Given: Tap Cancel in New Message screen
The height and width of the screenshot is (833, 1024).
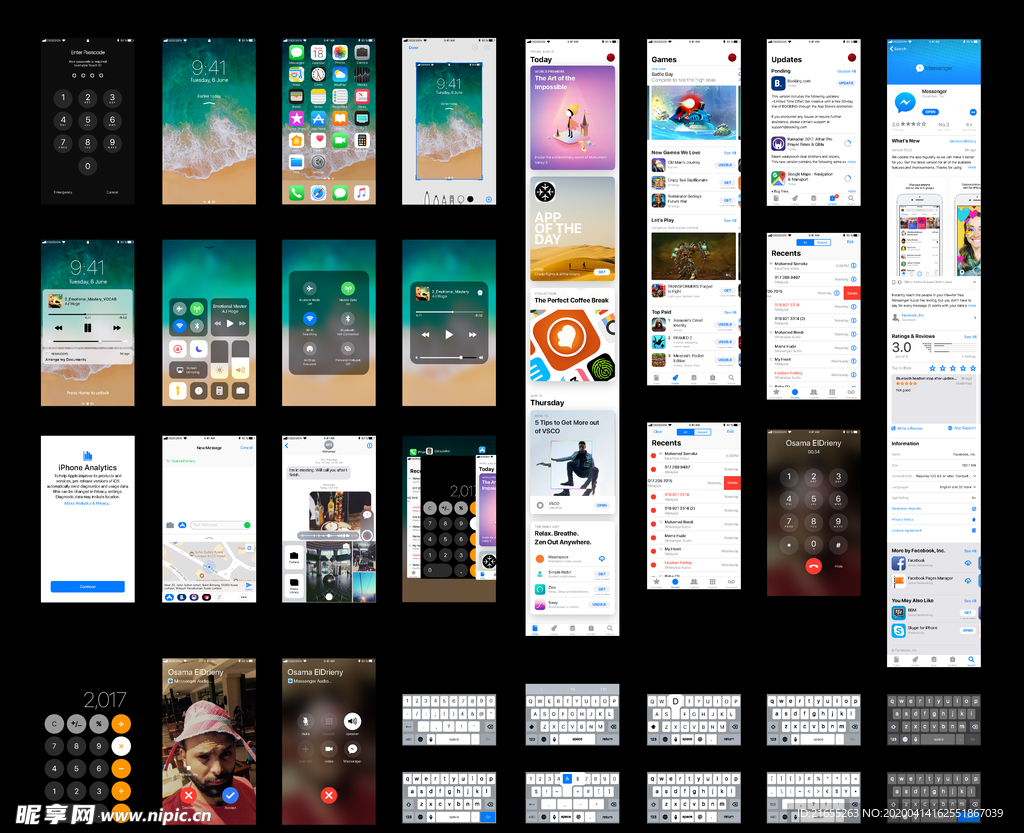Looking at the screenshot, I should coord(246,448).
